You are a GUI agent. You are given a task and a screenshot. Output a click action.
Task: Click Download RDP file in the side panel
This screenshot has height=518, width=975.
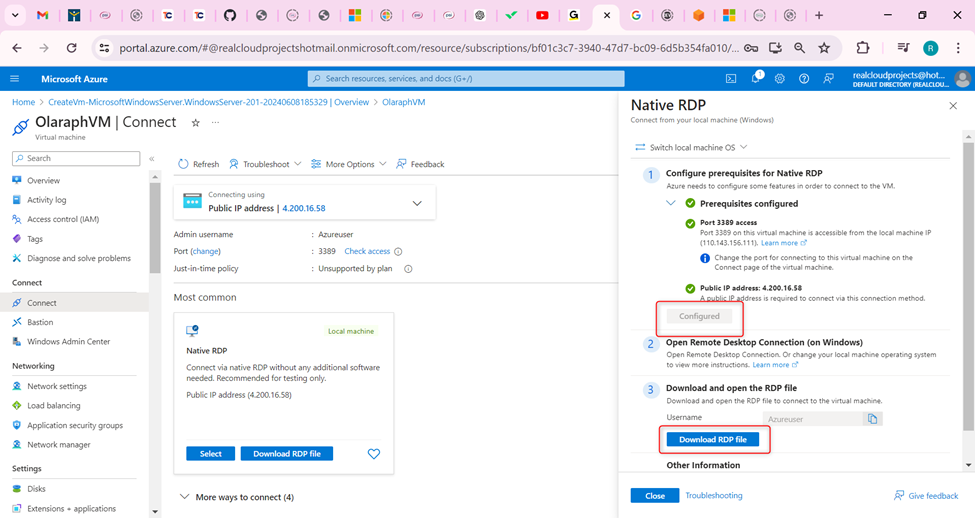point(713,440)
